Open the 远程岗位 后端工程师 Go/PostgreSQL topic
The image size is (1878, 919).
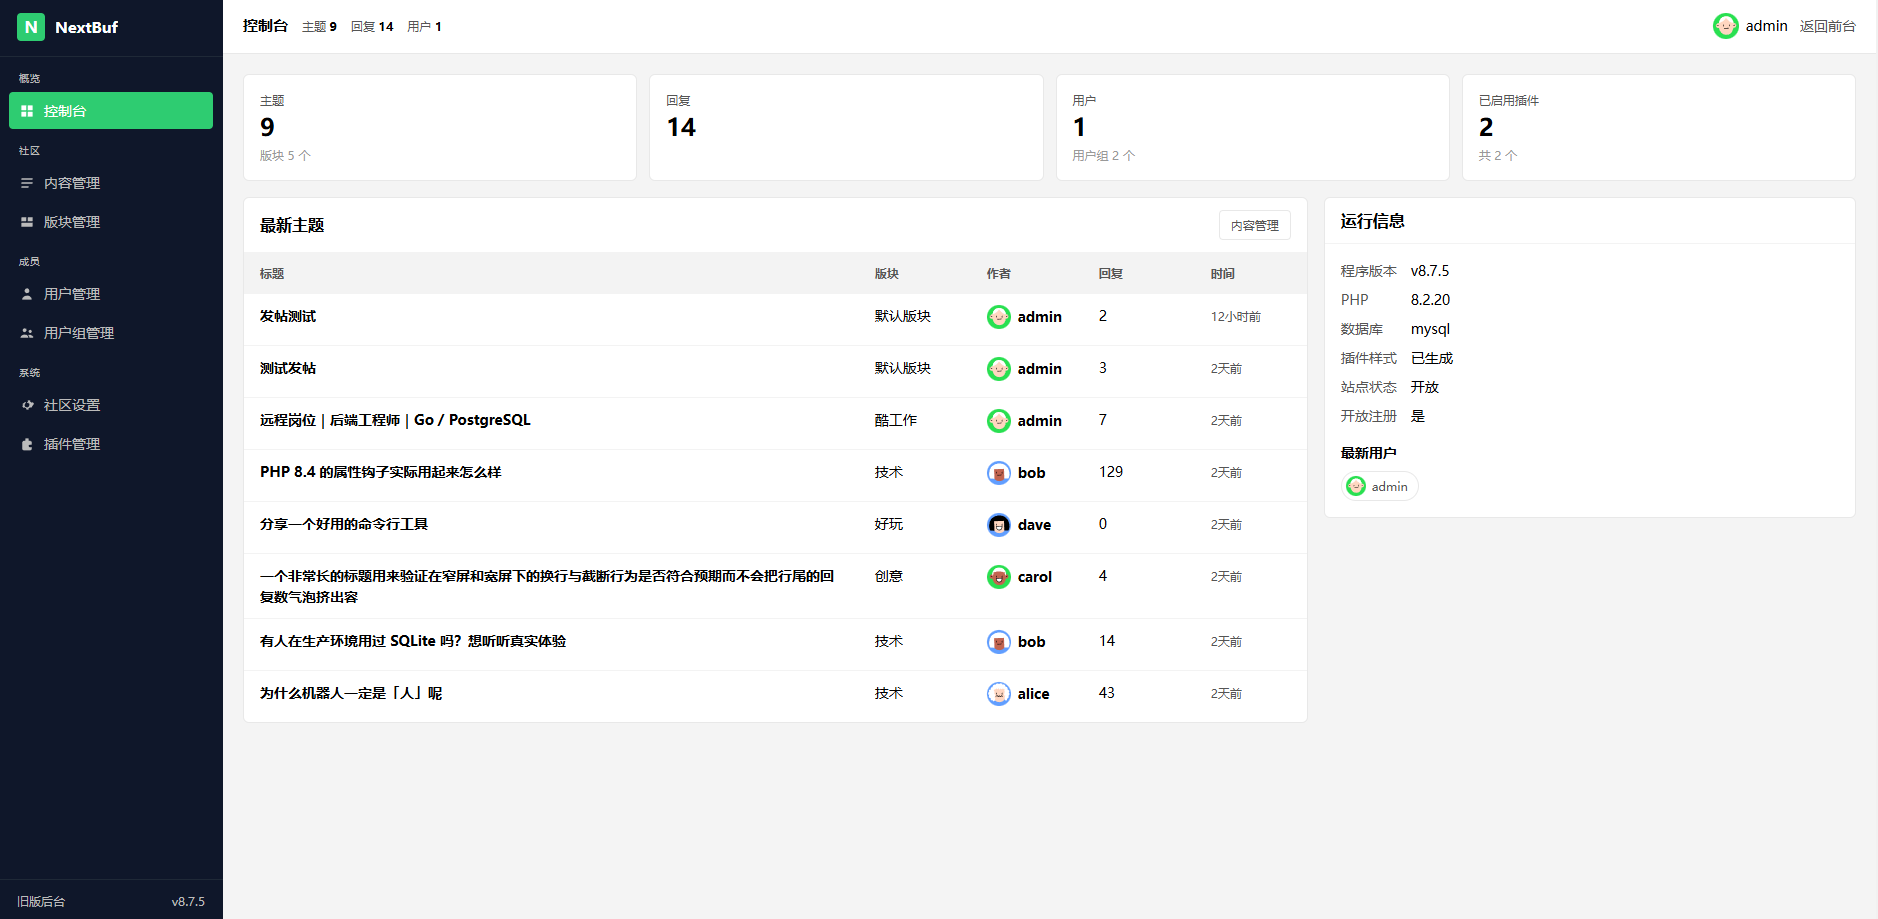pos(395,420)
